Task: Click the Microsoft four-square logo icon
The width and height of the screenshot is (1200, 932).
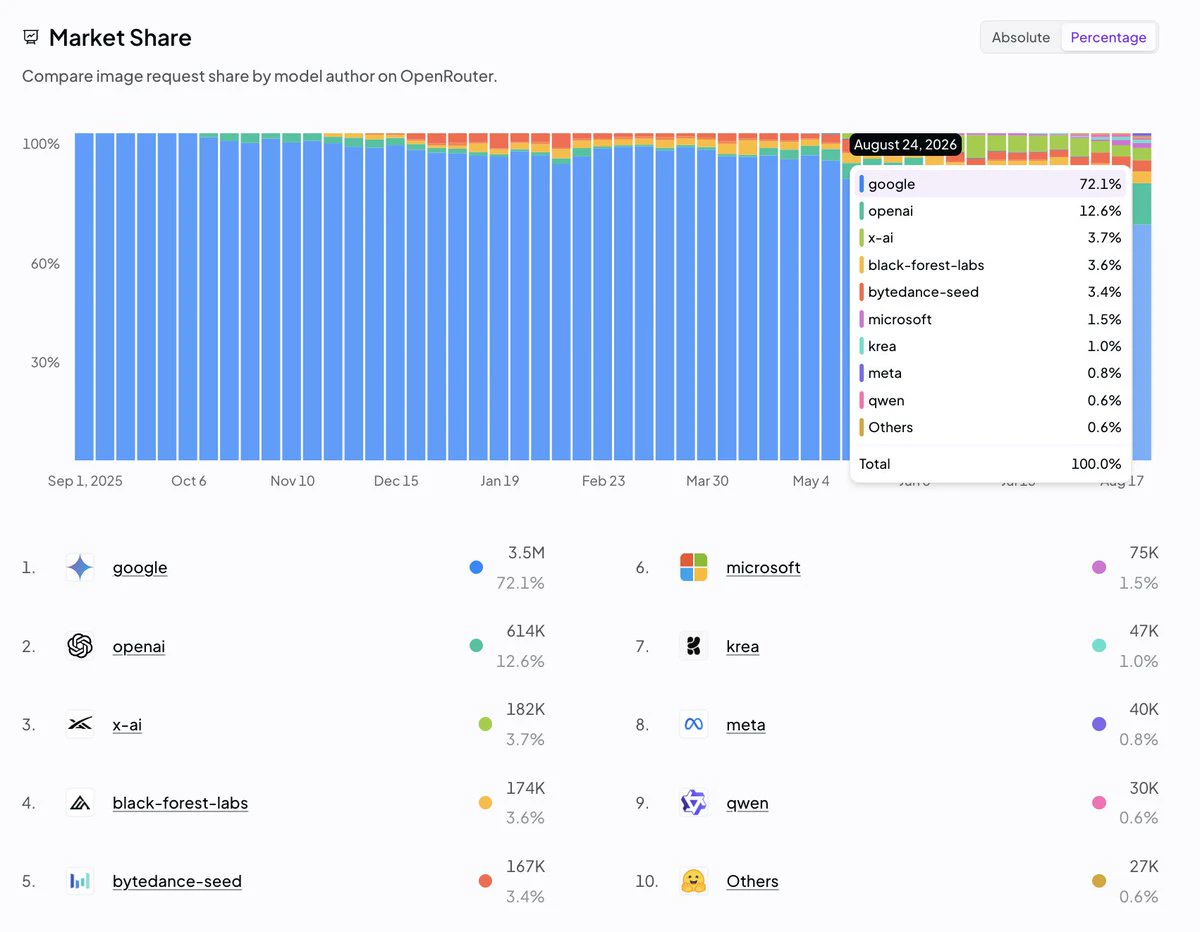Action: [x=694, y=568]
